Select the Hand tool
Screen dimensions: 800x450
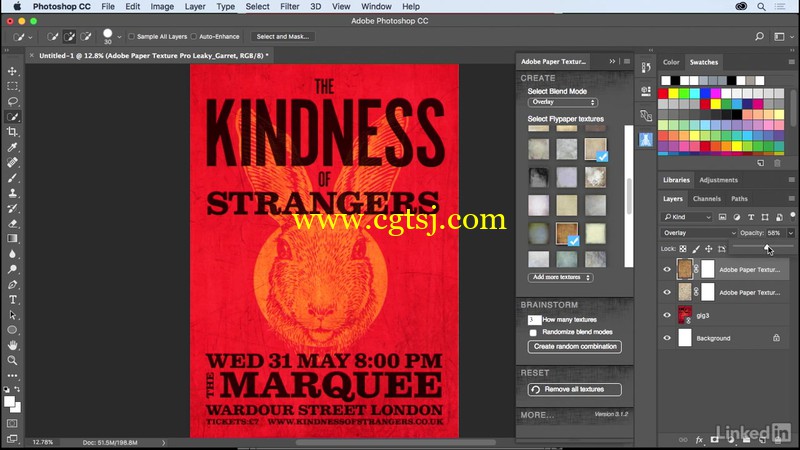coord(12,345)
